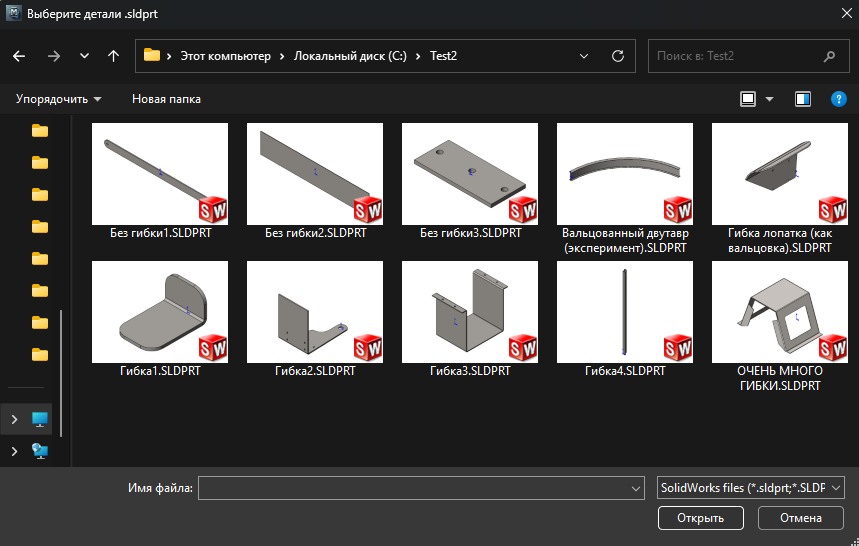Open the view options dropdown arrow
The width and height of the screenshot is (859, 546).
pyautogui.click(x=769, y=99)
